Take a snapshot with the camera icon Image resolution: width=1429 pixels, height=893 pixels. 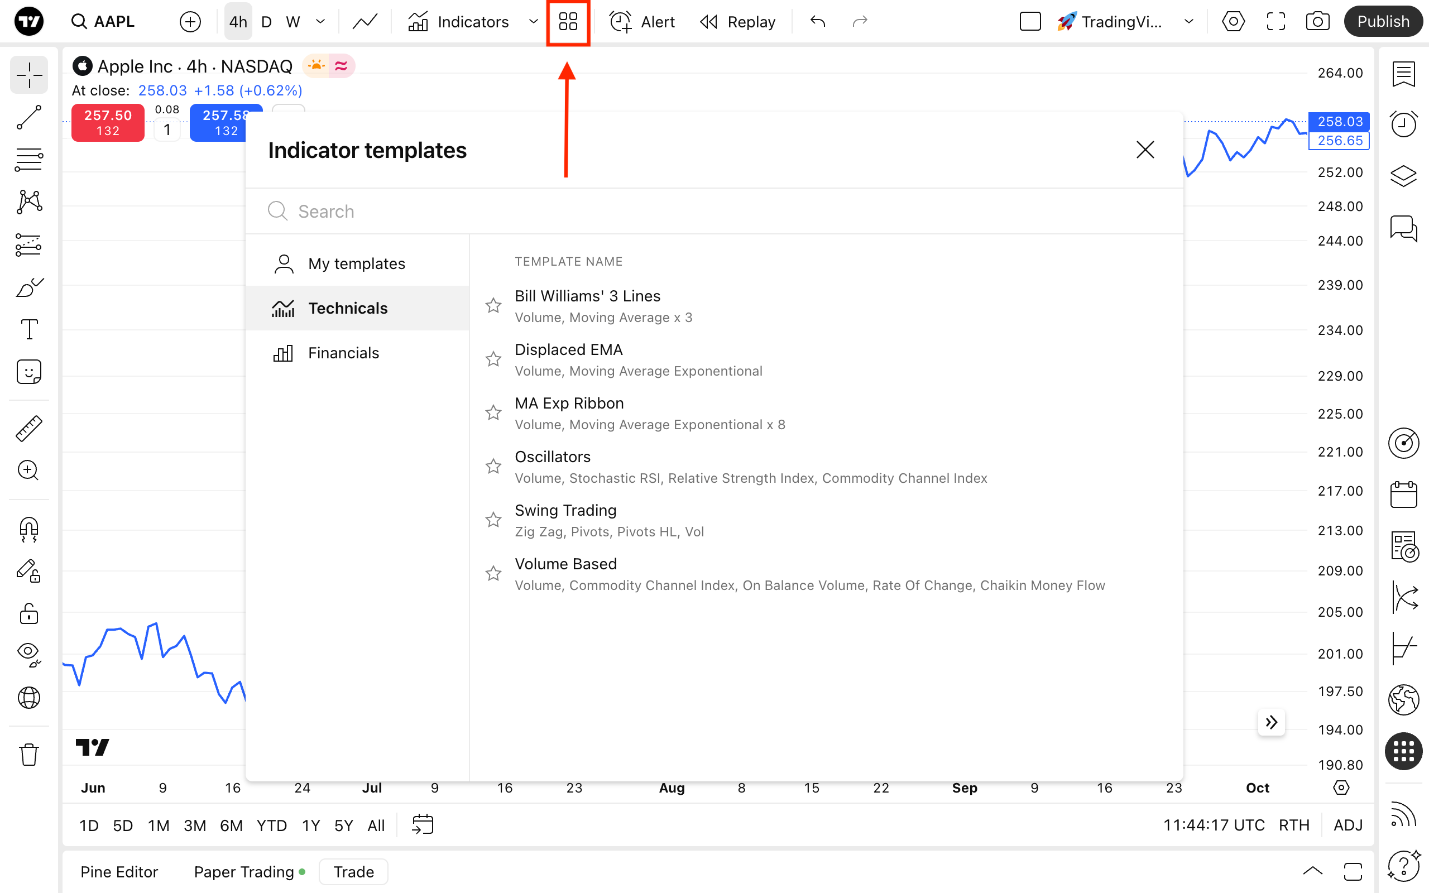click(1318, 21)
